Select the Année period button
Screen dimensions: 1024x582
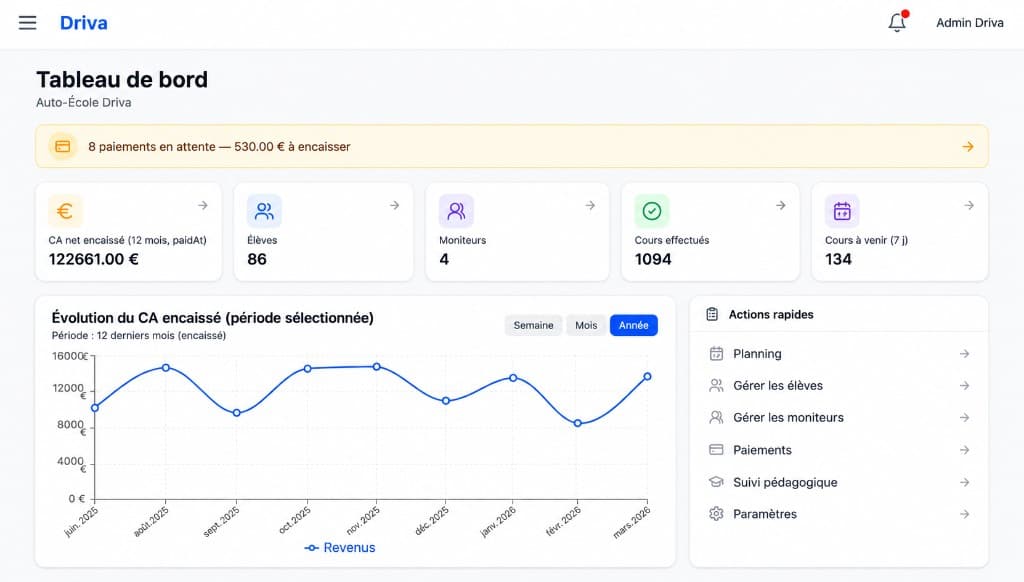click(x=633, y=325)
